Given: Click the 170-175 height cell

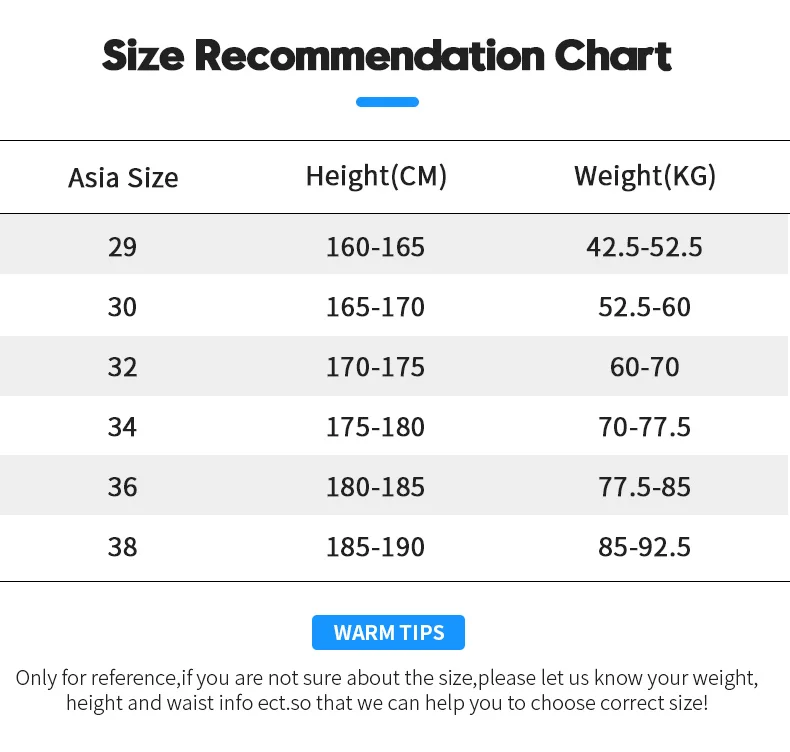Looking at the screenshot, I should pyautogui.click(x=375, y=366).
